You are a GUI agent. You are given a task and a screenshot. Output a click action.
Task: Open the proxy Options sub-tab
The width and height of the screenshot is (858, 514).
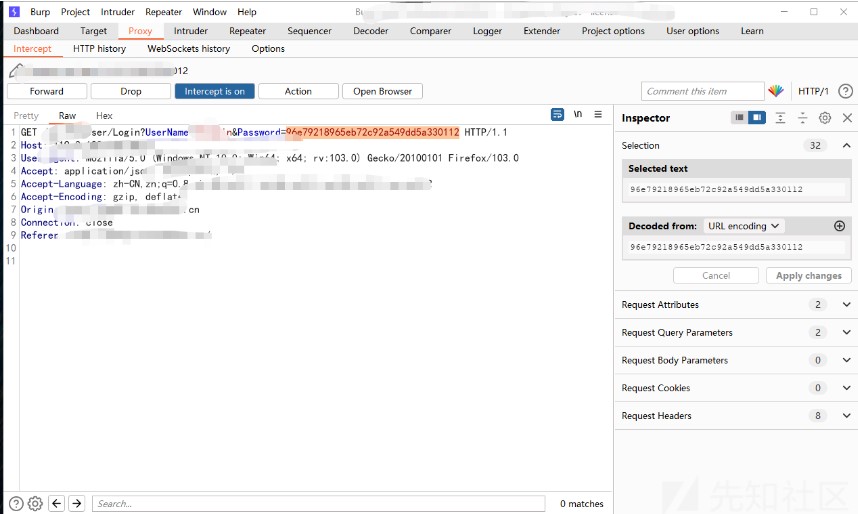[x=268, y=49]
